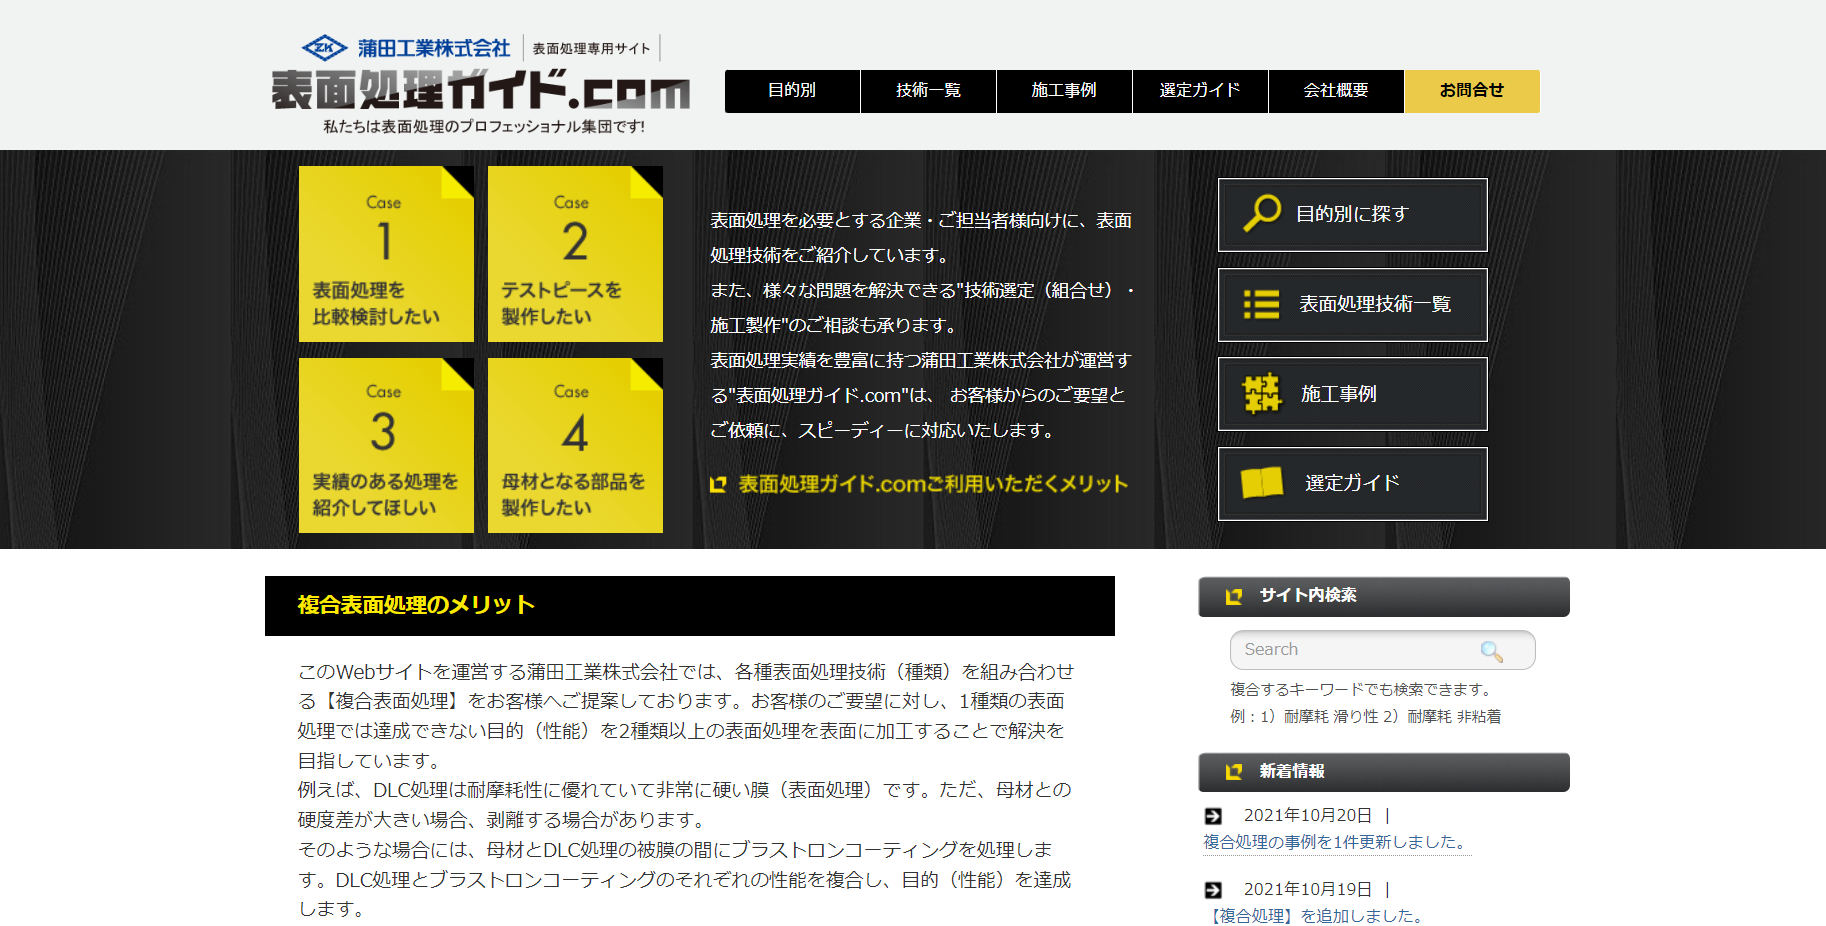Image resolution: width=1826 pixels, height=926 pixels.
Task: Click the 蒲田工業株式会社 diamond logo icon
Action: (324, 48)
